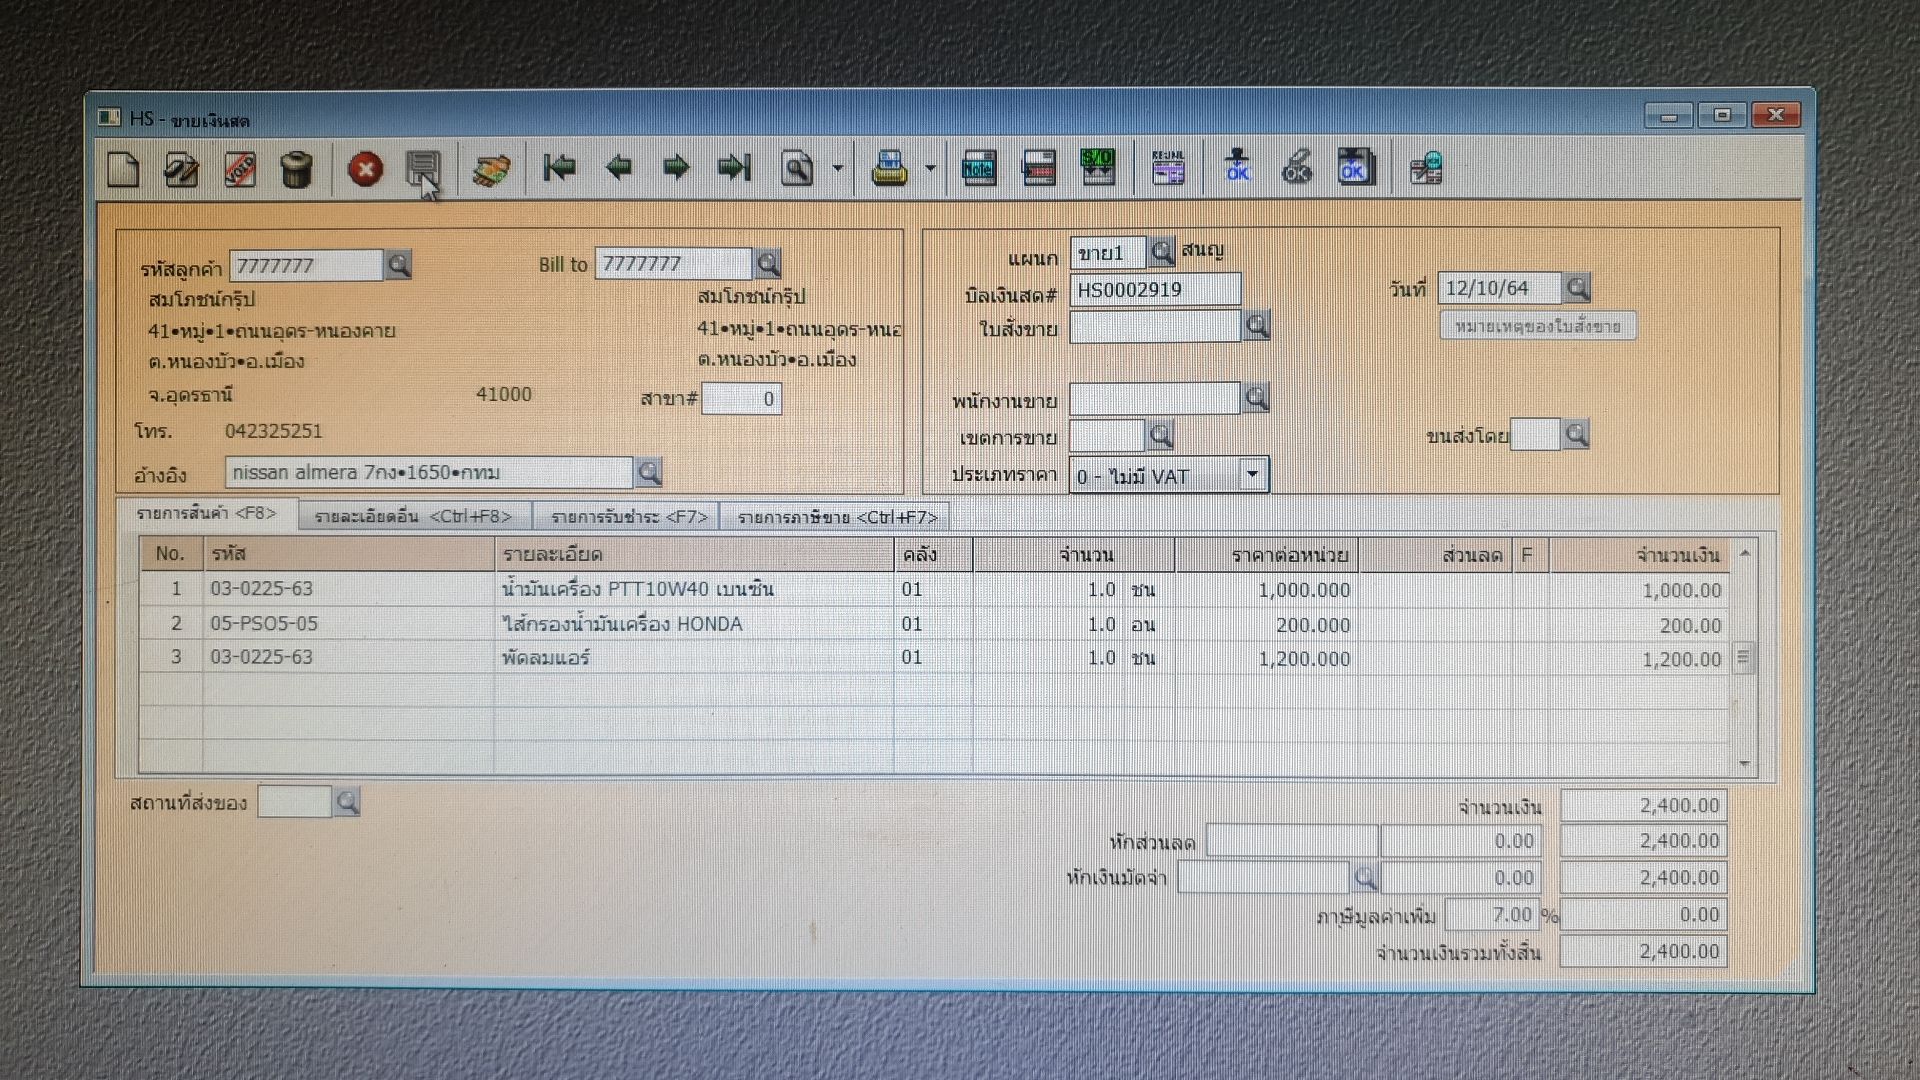This screenshot has width=1920, height=1080.
Task: Open the Note toolbar icon
Action: coord(978,168)
